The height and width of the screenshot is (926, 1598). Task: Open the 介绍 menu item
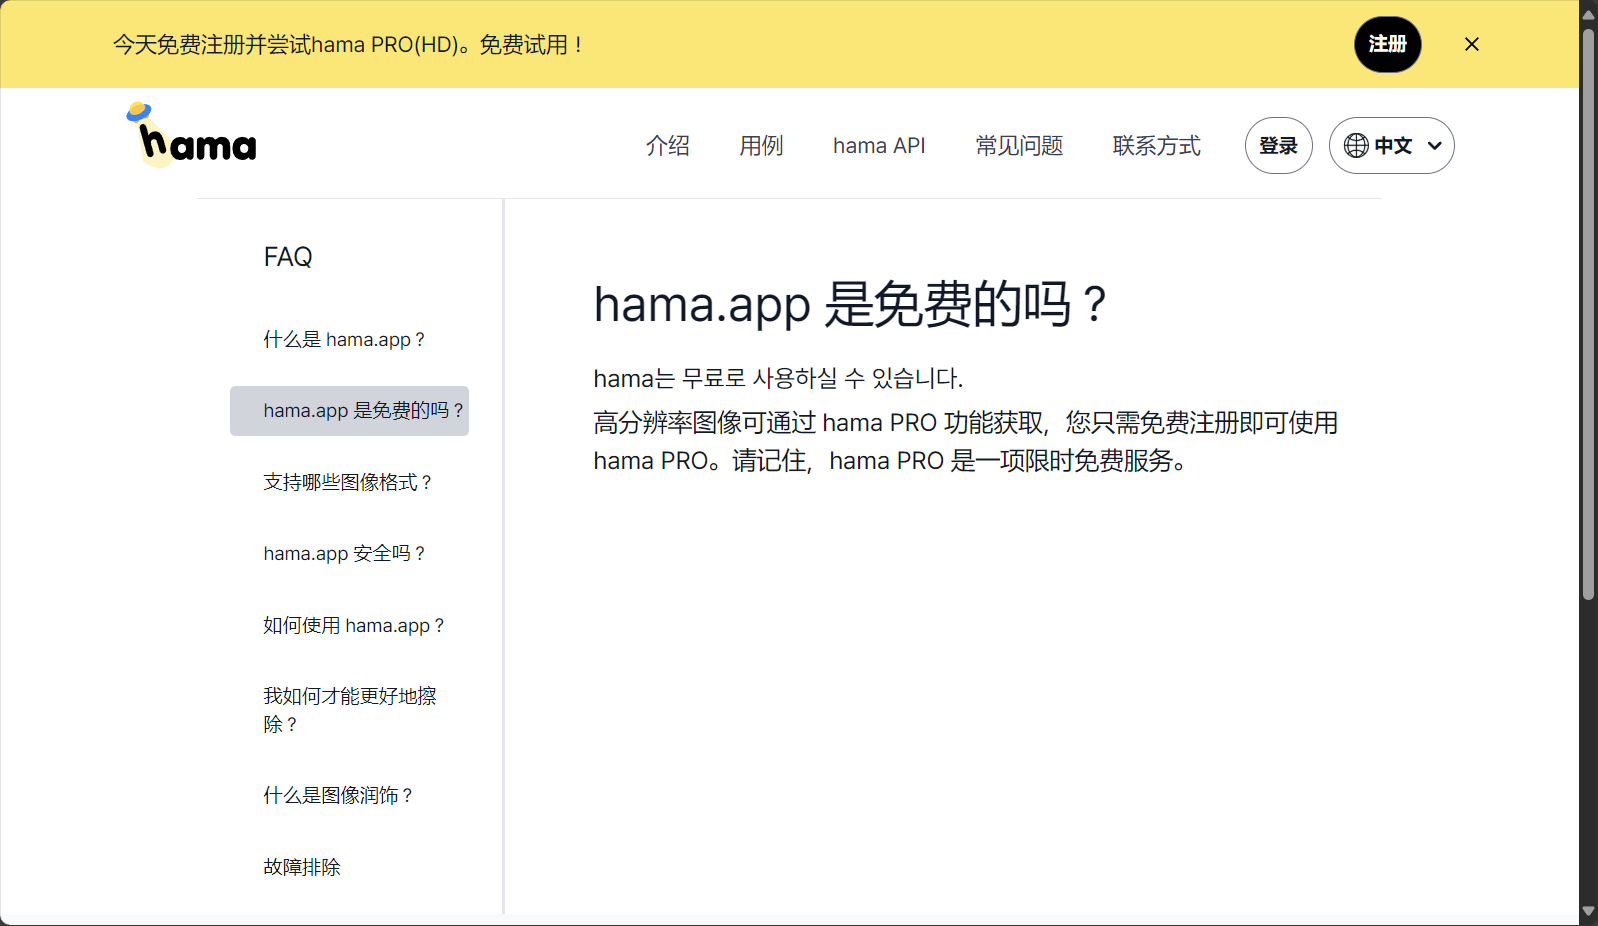tap(667, 146)
